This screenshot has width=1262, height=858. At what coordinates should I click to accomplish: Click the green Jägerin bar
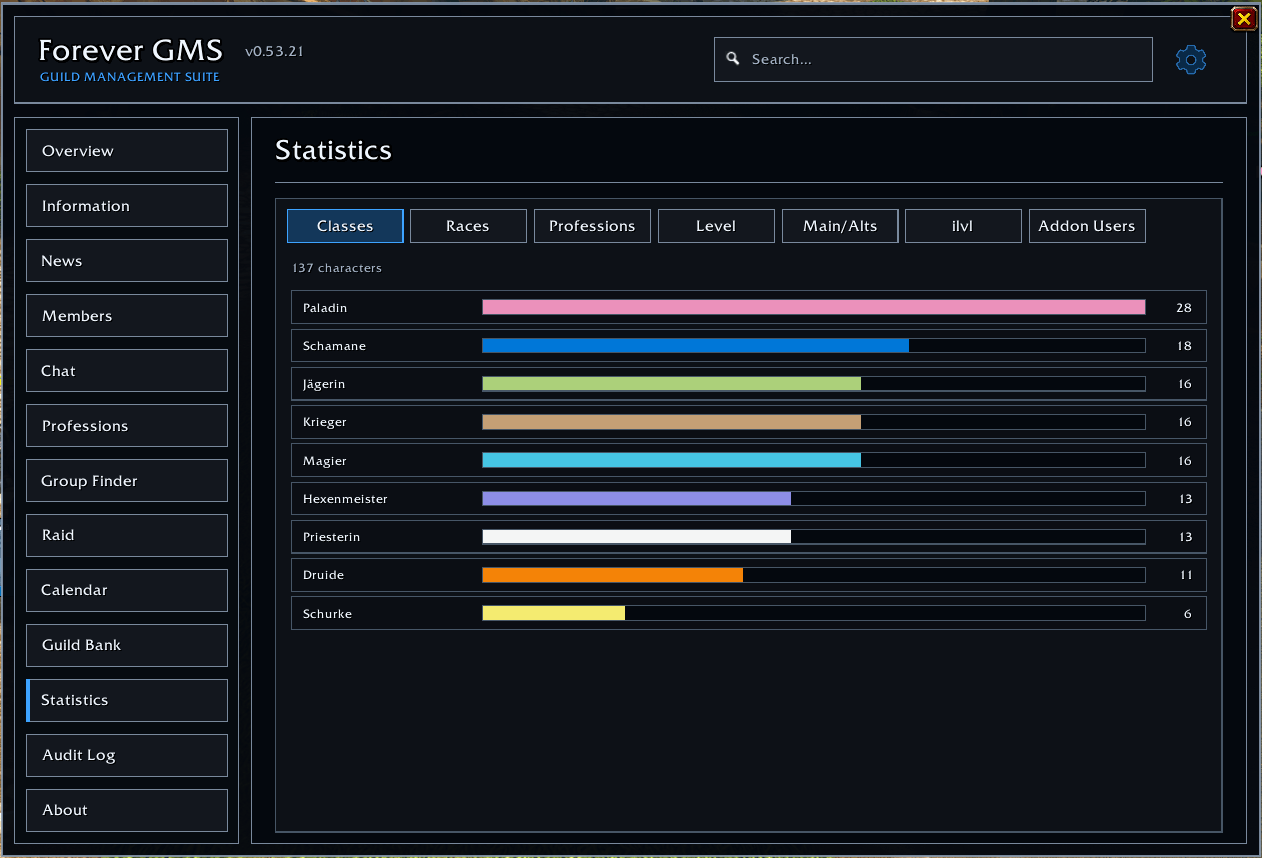point(672,384)
